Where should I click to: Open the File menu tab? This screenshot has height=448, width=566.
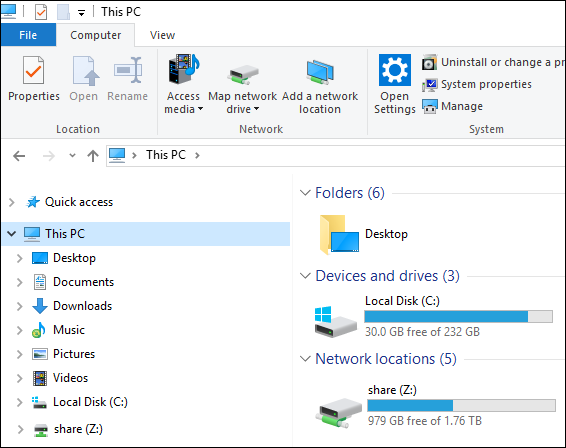(28, 35)
